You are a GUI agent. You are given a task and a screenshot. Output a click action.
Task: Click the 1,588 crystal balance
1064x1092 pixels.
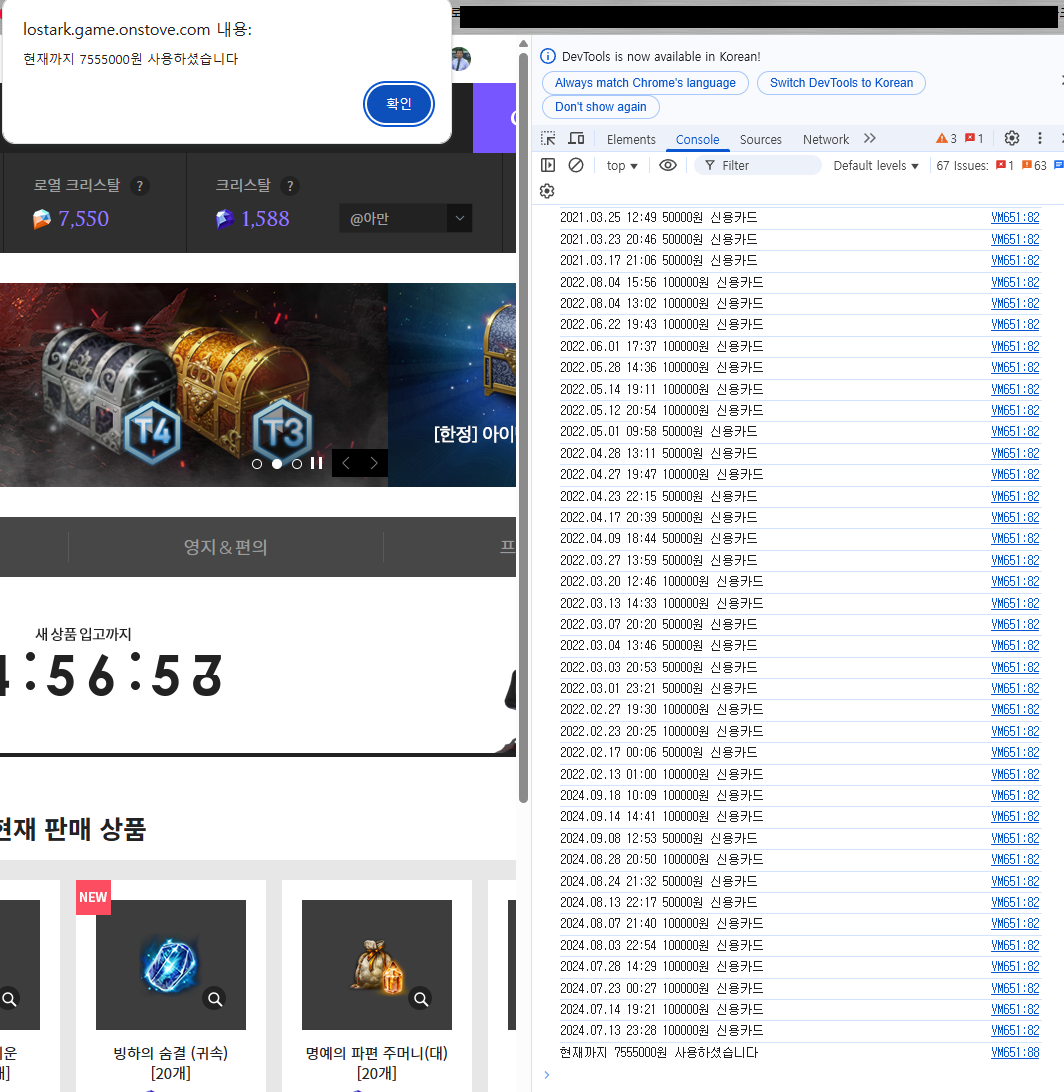tap(265, 219)
